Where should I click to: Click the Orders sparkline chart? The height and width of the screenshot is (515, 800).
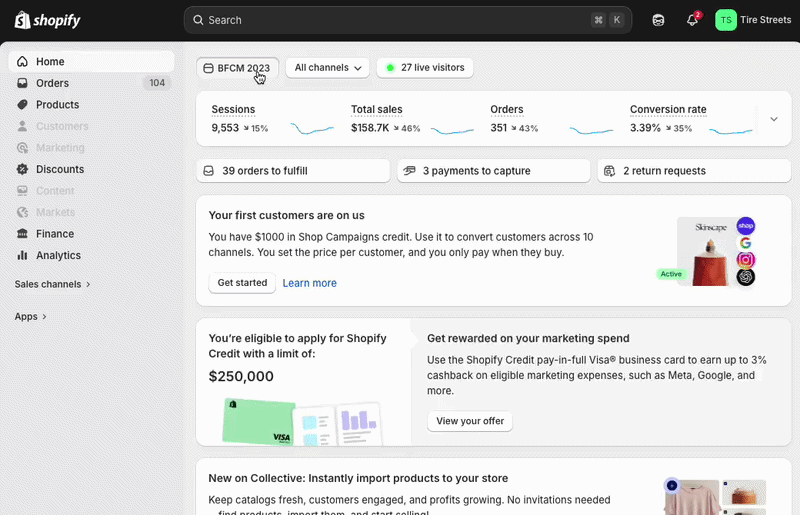(x=592, y=131)
